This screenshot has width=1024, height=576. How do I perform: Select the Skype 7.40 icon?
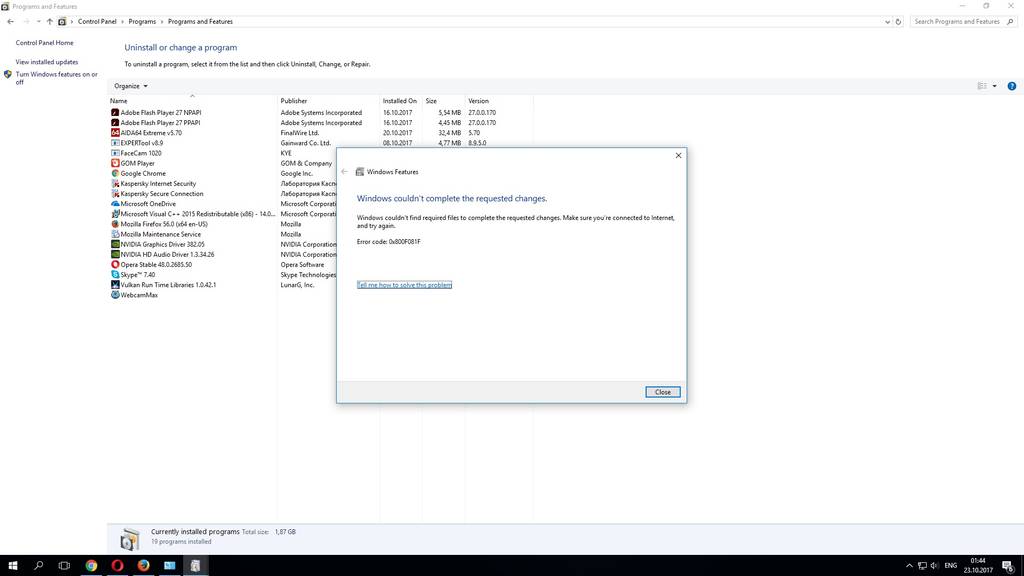(x=115, y=274)
